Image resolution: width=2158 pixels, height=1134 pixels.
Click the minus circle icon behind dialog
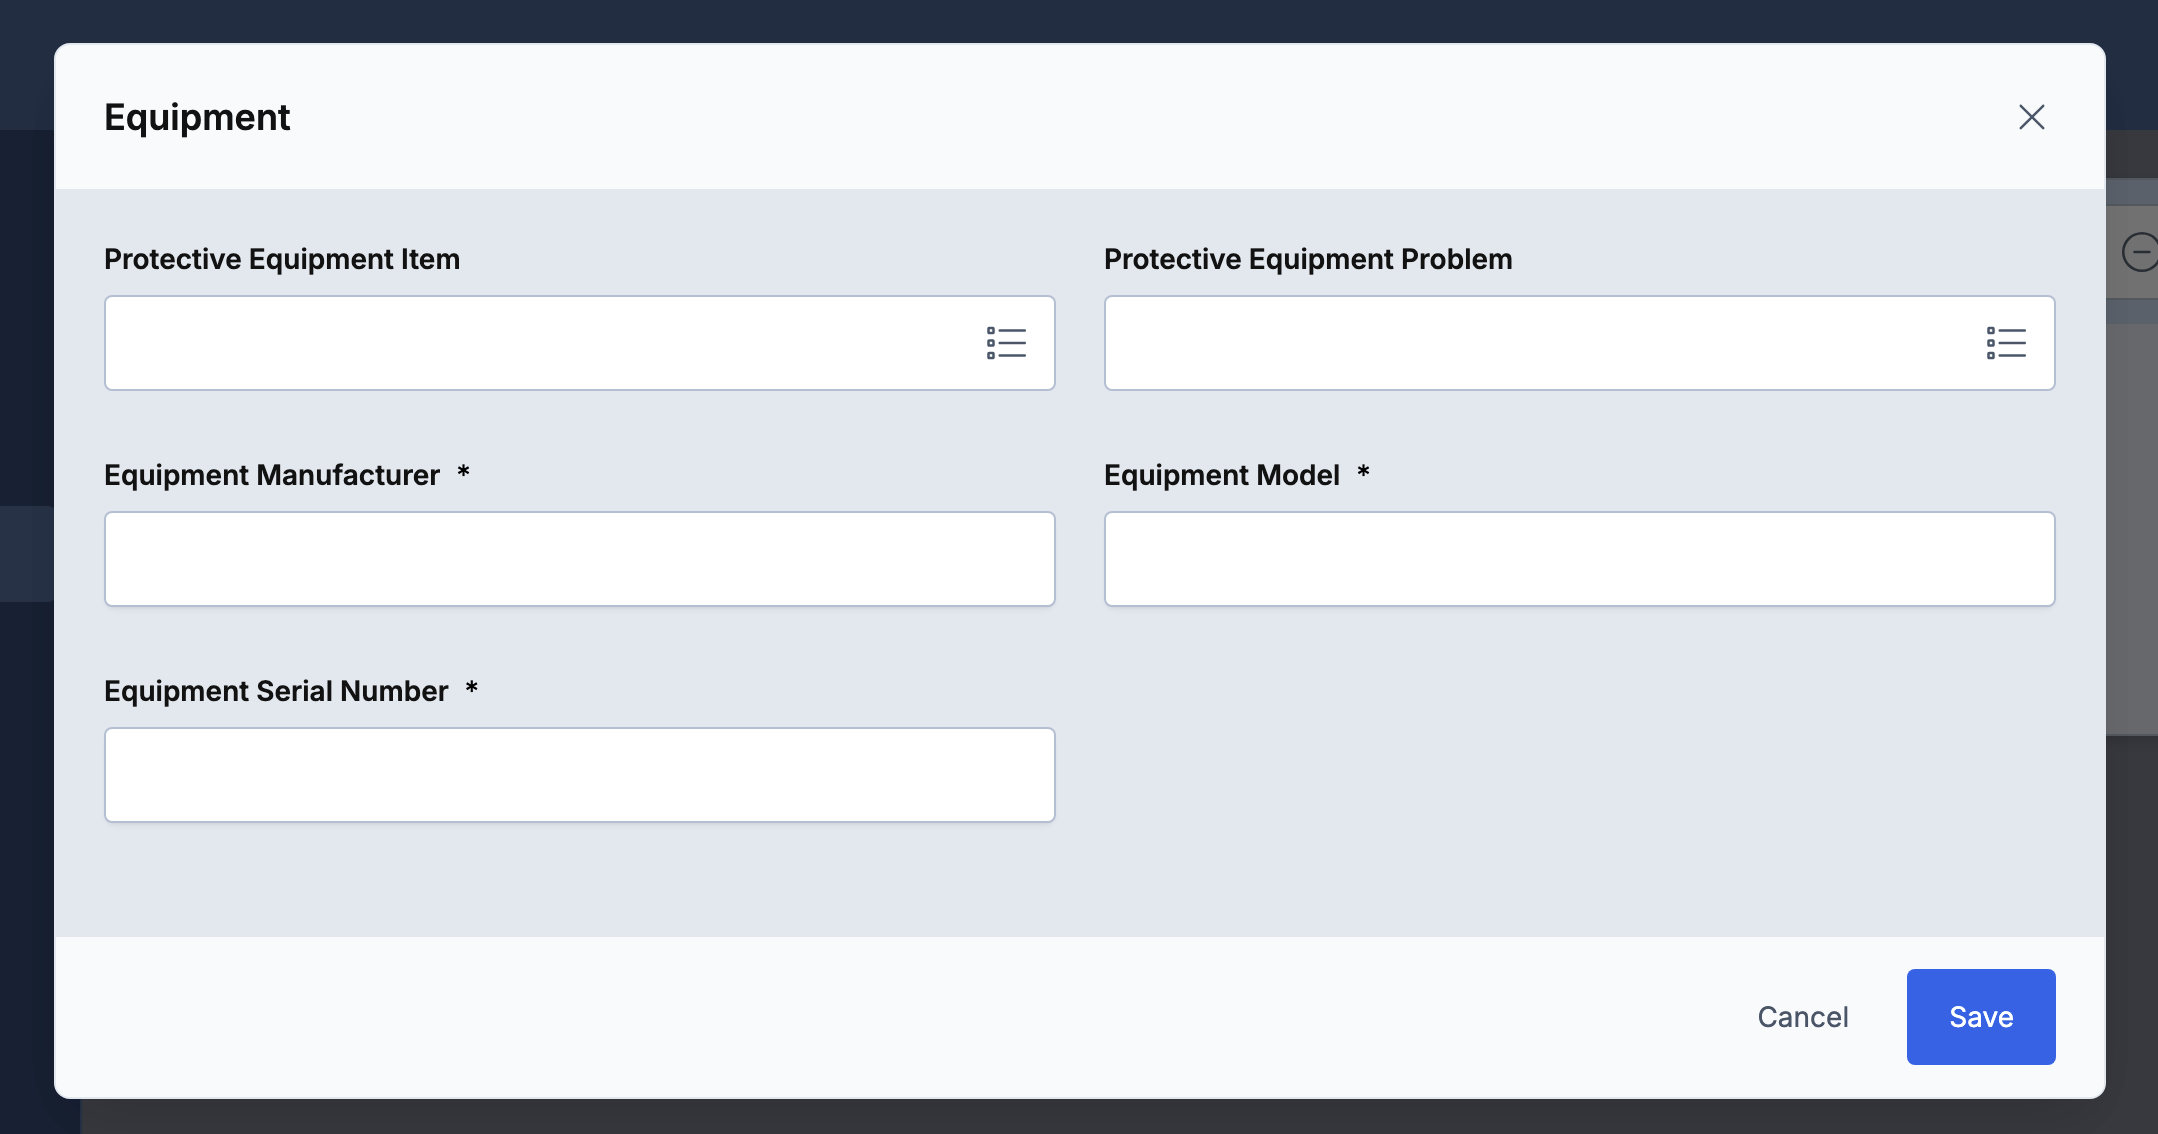pyautogui.click(x=2140, y=252)
